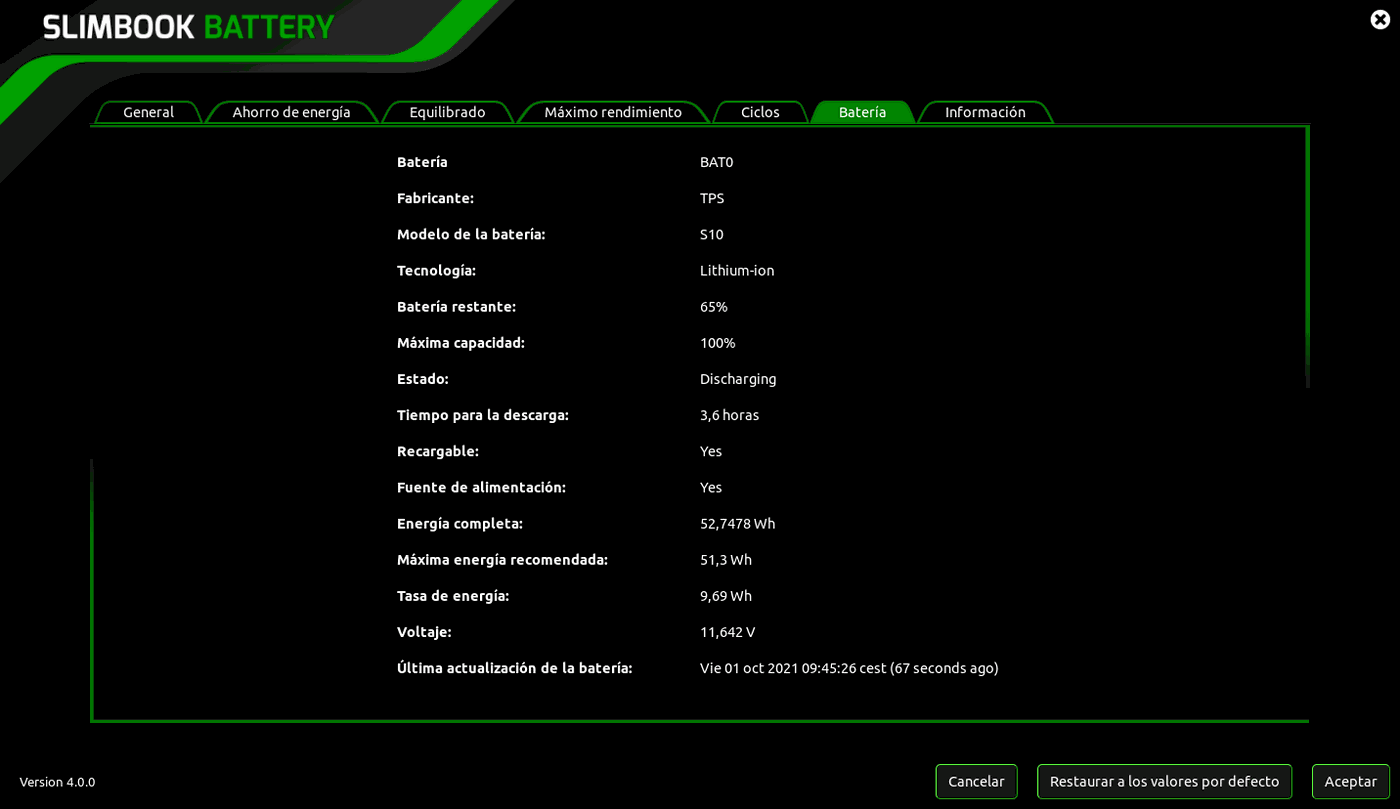1400x809 pixels.
Task: Click the last battery update timestamp
Action: point(849,668)
